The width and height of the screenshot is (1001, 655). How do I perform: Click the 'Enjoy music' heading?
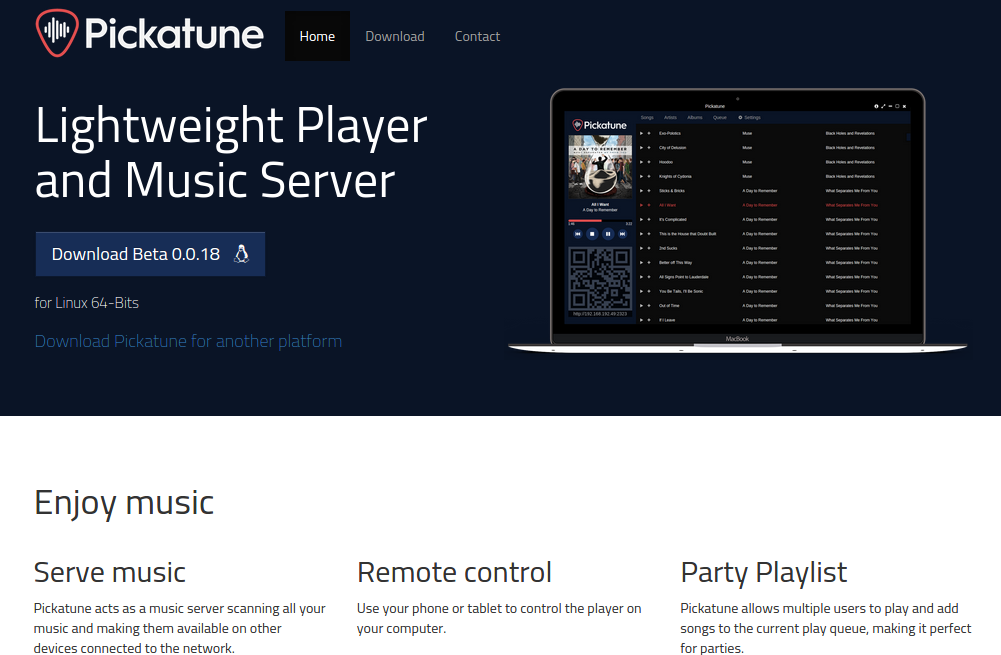pyautogui.click(x=124, y=502)
